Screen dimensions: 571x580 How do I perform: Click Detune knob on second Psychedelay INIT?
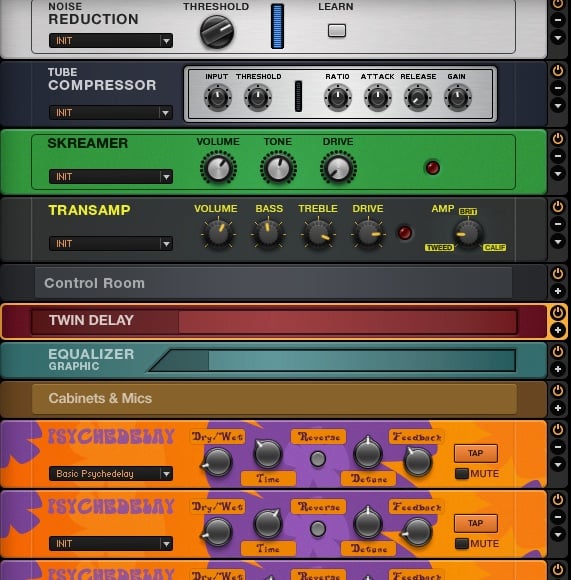coord(368,522)
